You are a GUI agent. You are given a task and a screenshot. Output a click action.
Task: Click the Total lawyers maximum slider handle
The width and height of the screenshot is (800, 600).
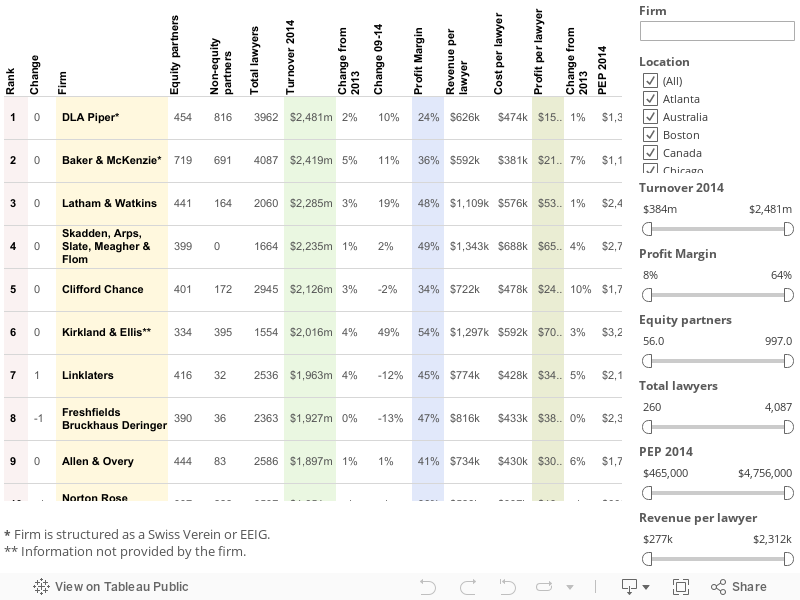click(789, 427)
